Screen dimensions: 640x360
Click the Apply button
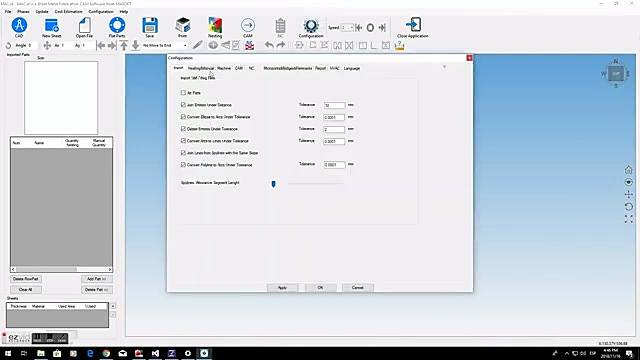[x=282, y=288]
